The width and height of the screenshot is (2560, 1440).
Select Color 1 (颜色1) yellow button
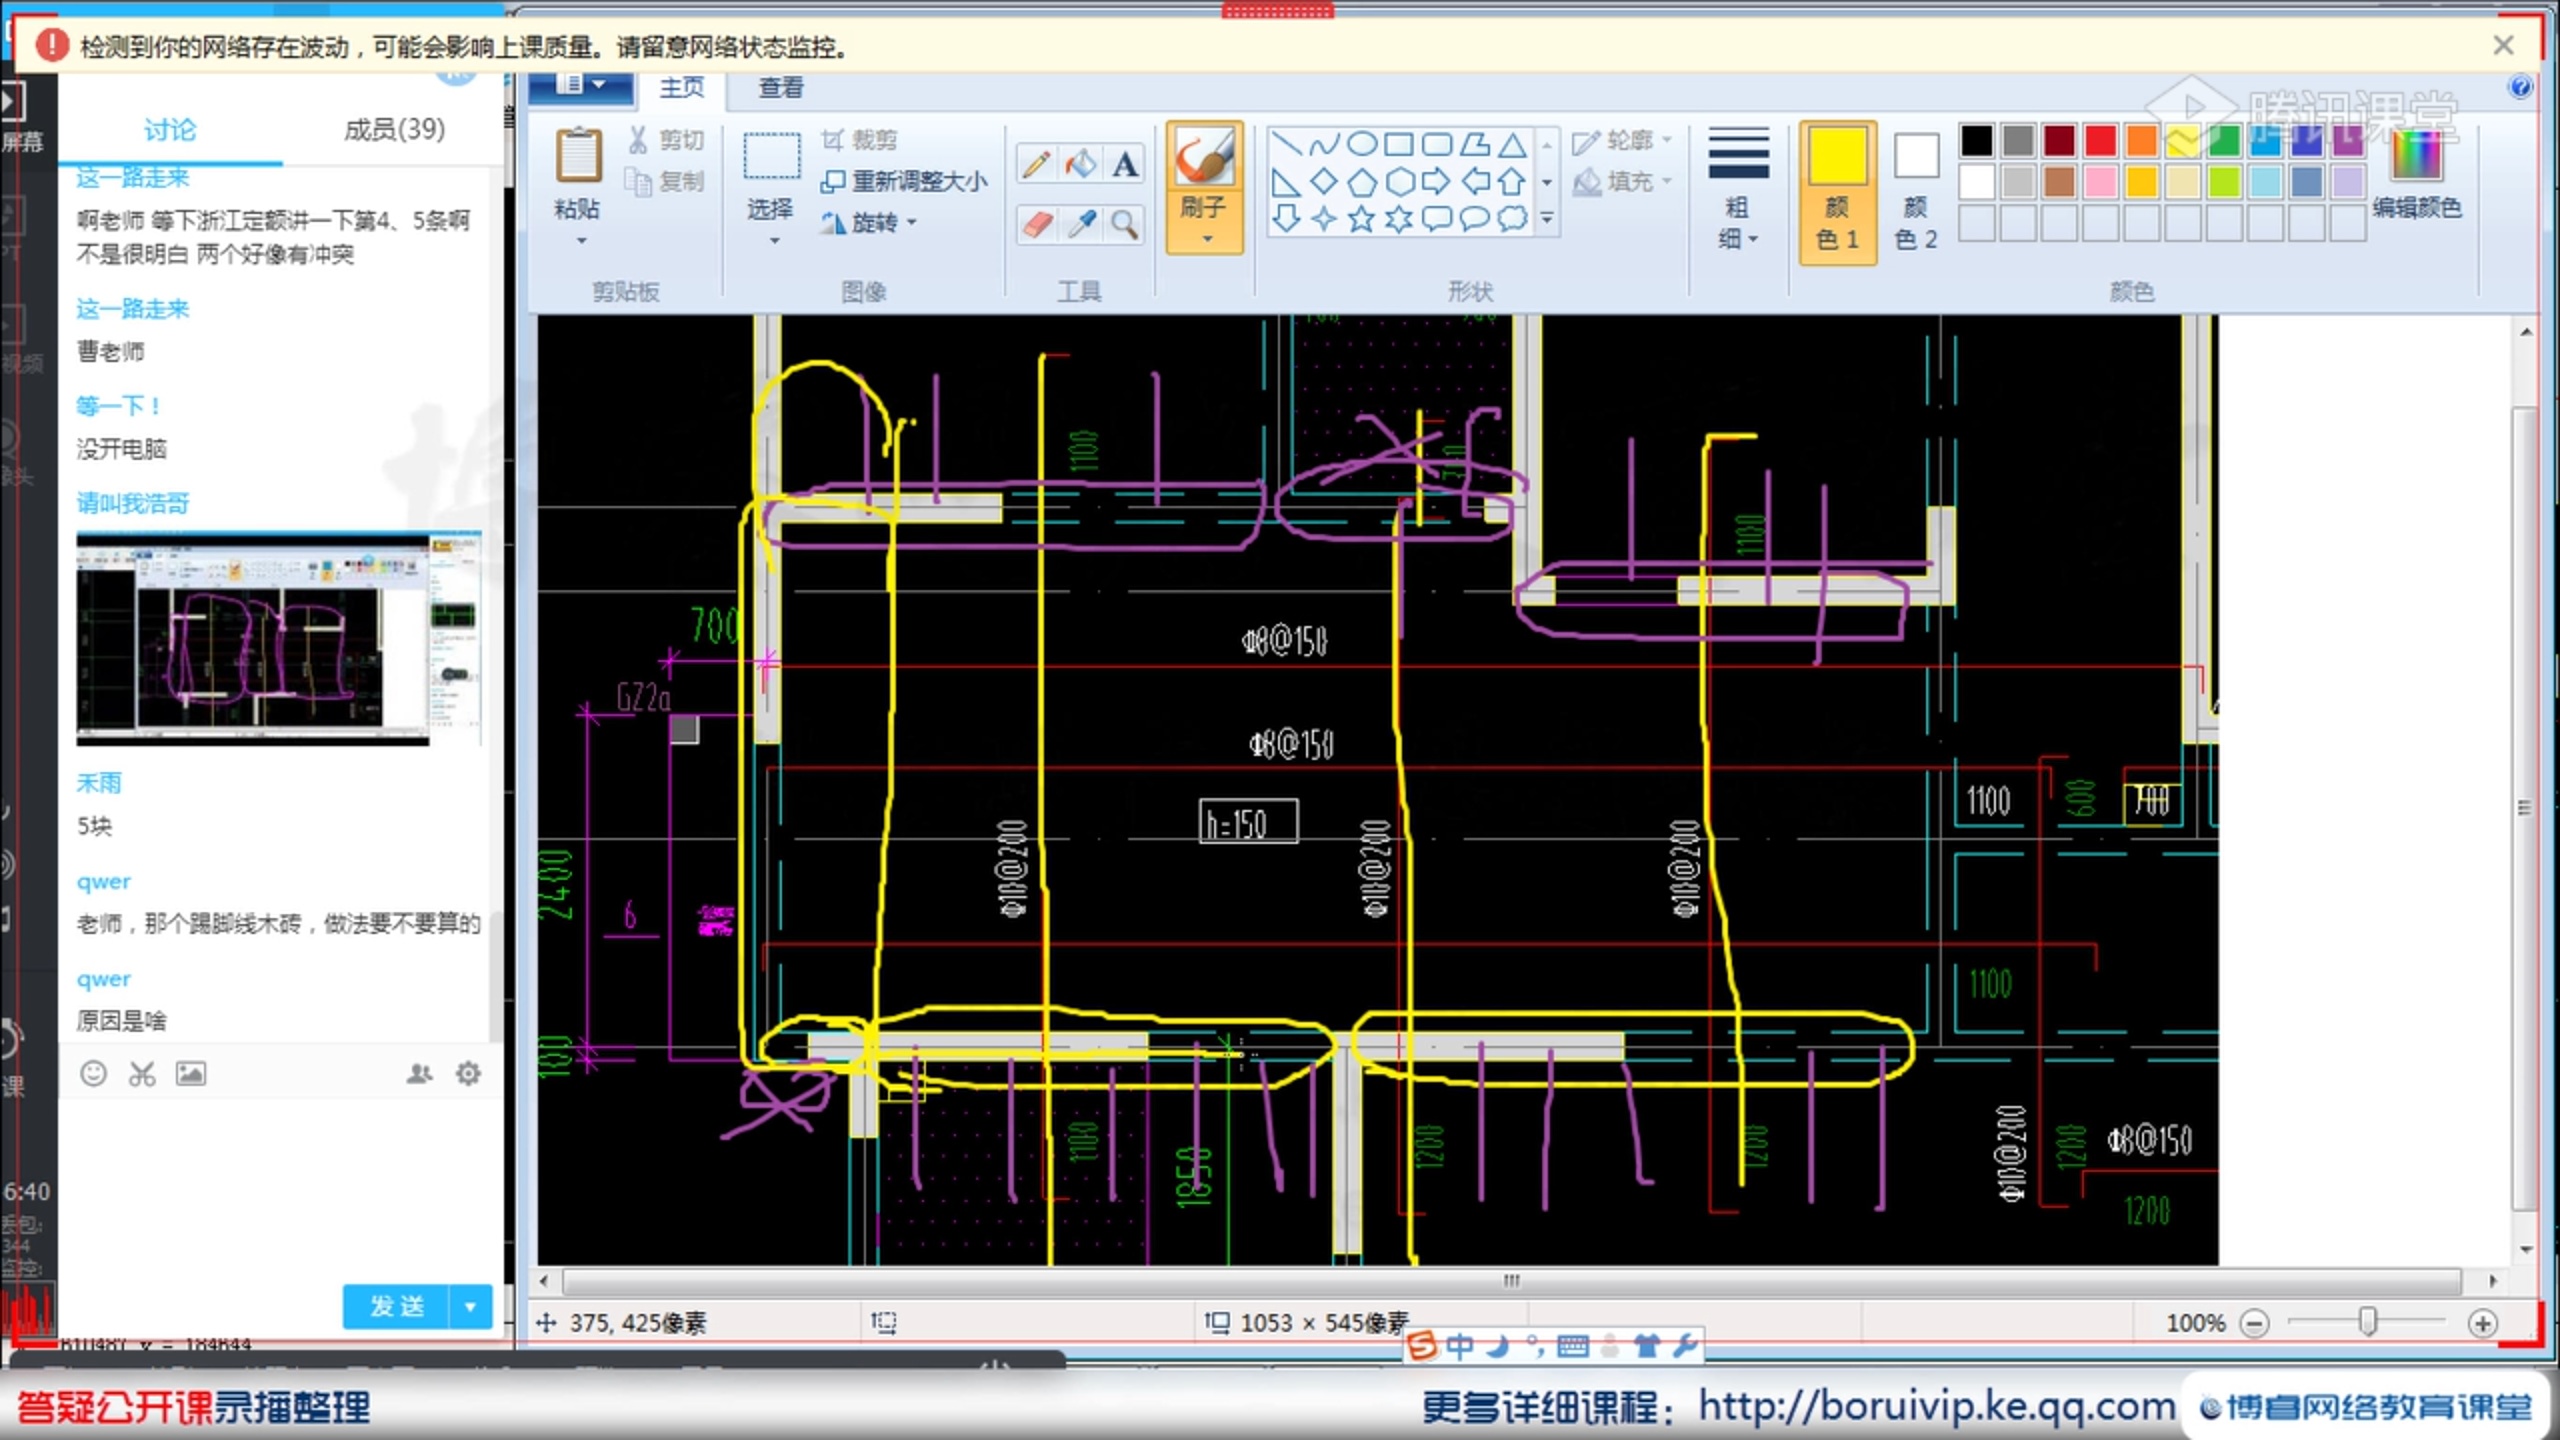tap(1837, 192)
